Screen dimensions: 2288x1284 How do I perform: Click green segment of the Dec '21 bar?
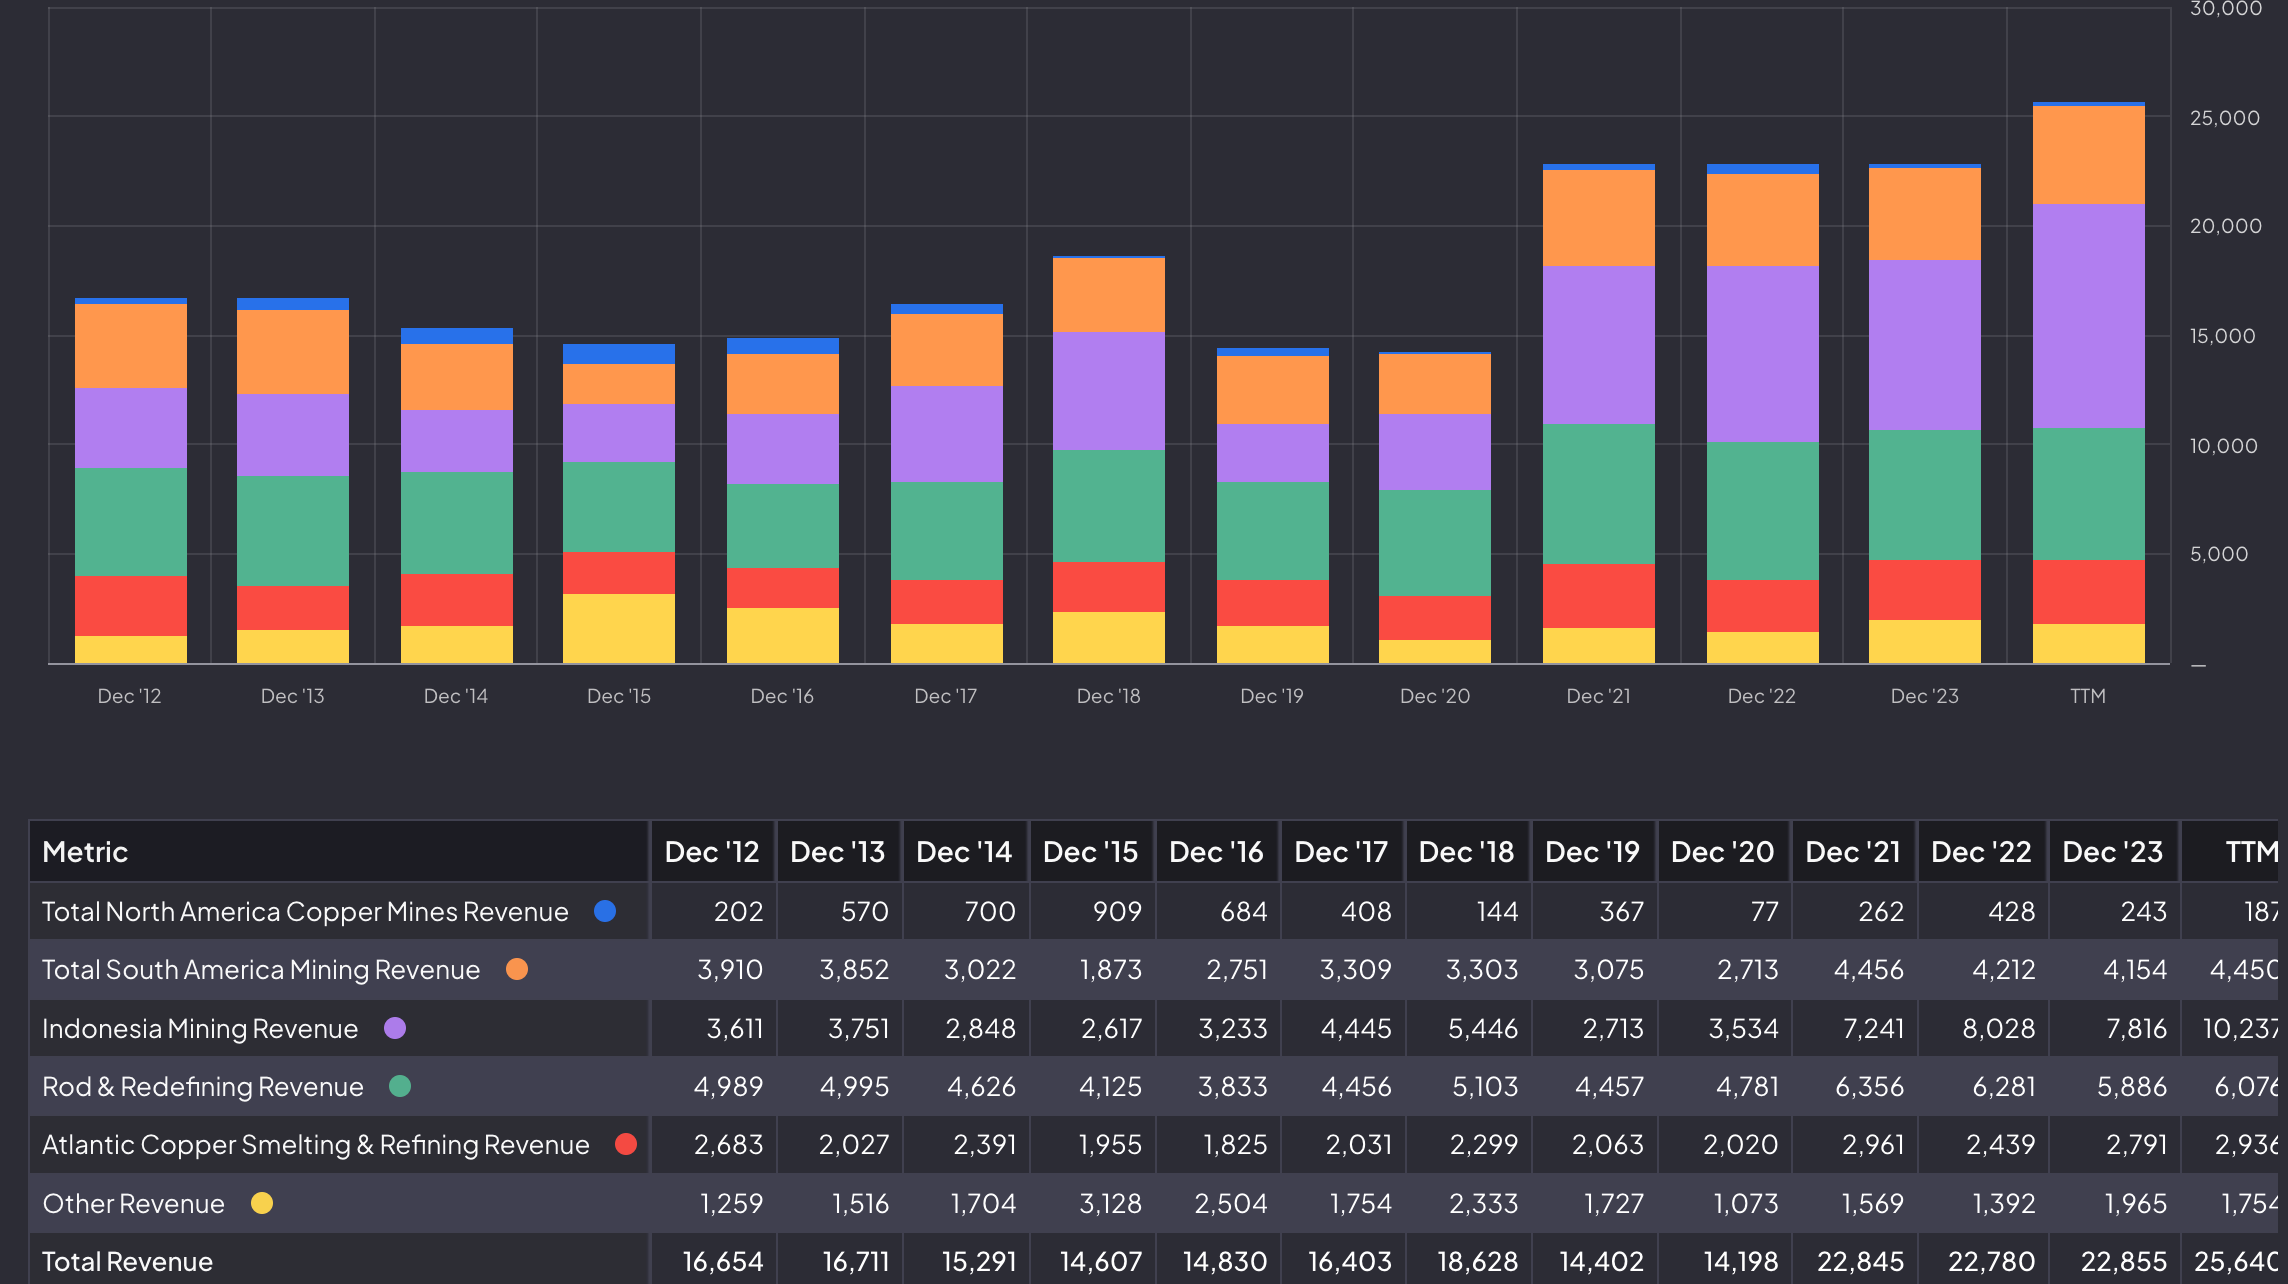tap(1598, 493)
